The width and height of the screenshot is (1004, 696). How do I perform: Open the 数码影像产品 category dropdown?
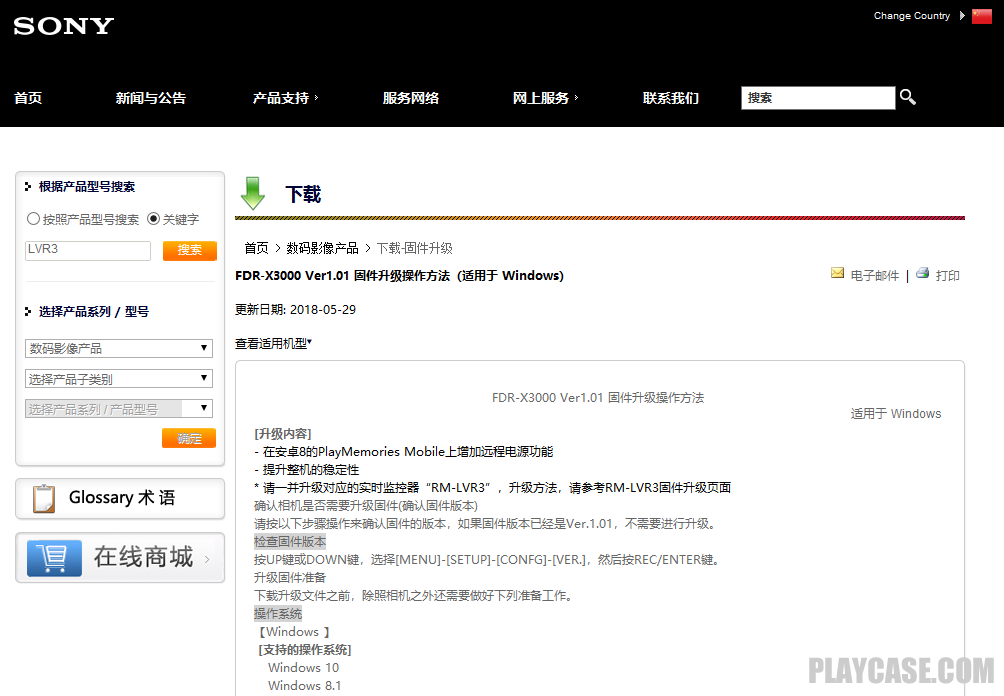(x=119, y=348)
